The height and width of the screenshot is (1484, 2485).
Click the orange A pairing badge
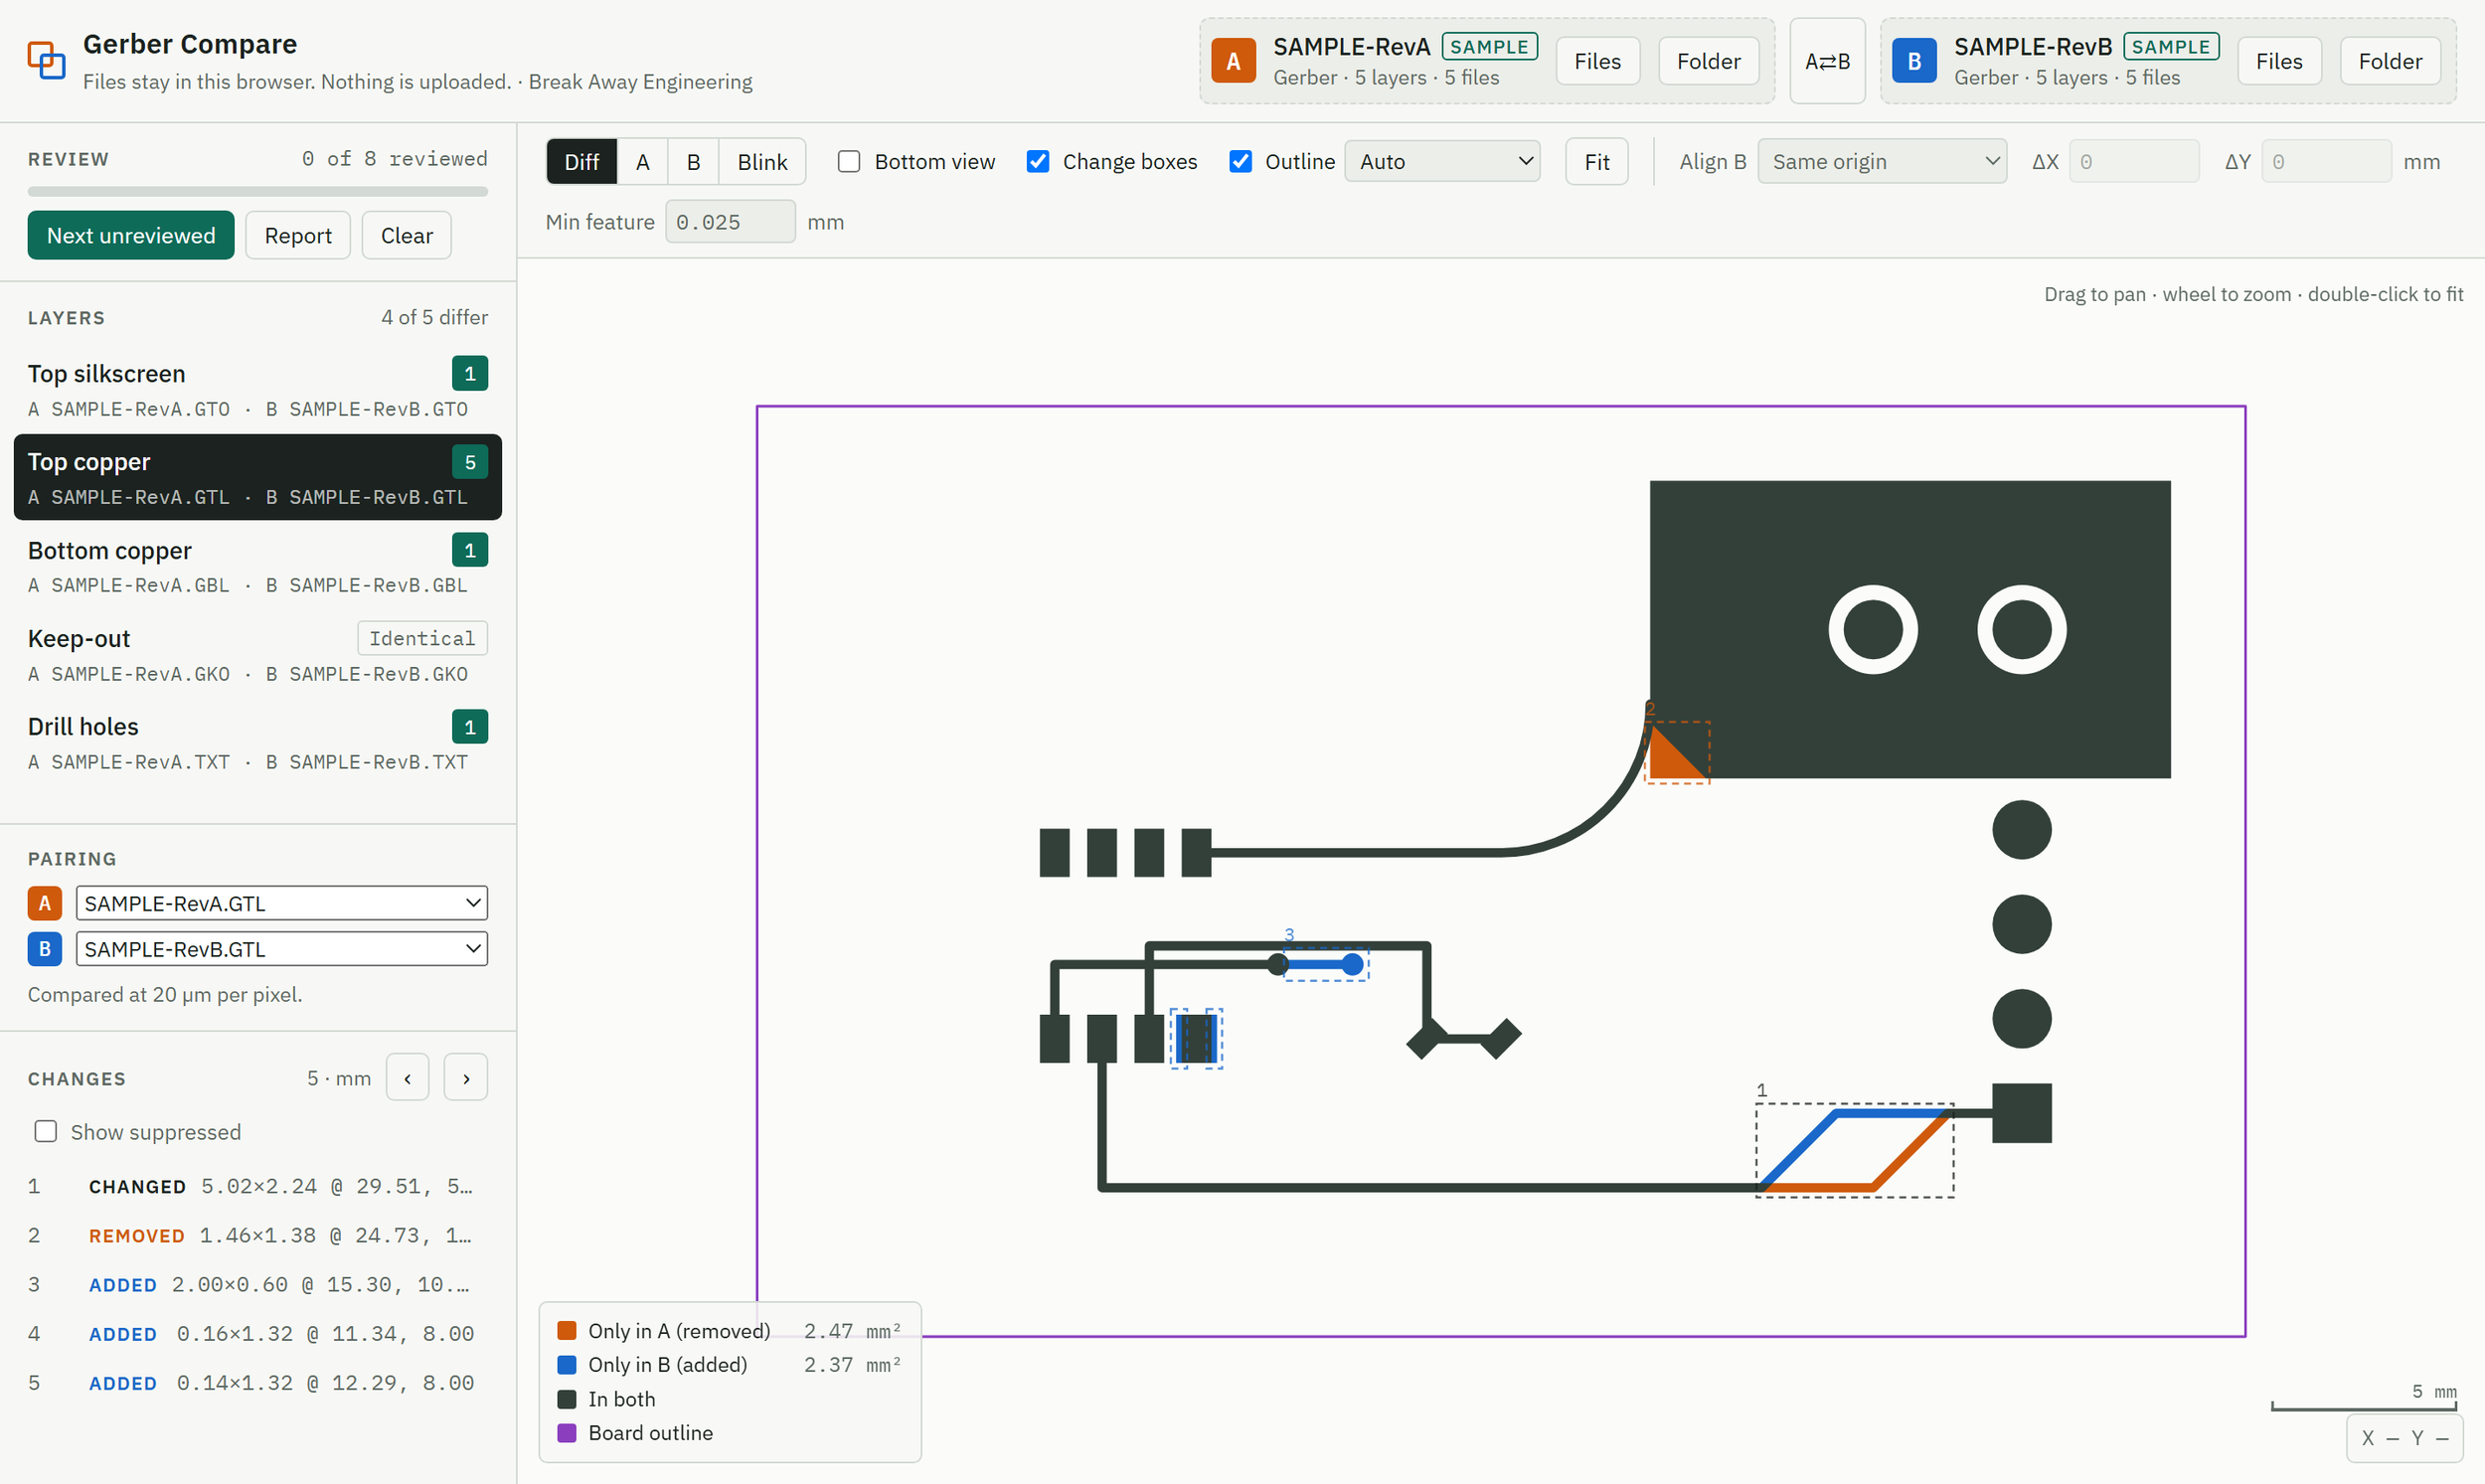click(45, 903)
